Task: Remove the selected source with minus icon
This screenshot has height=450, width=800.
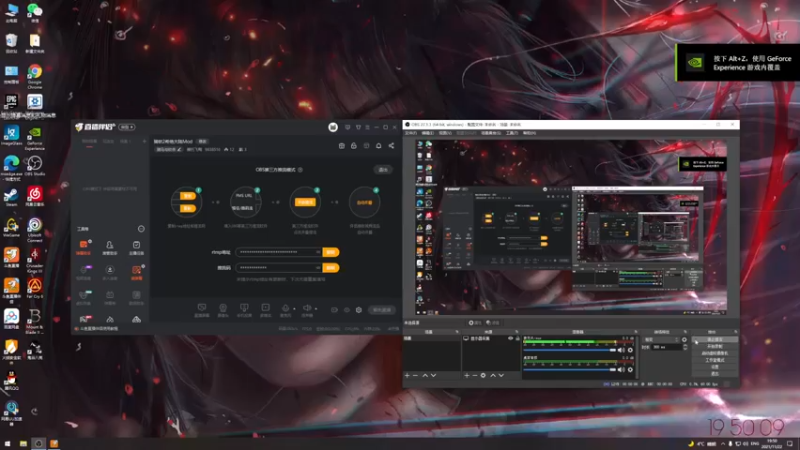Action: coord(474,376)
